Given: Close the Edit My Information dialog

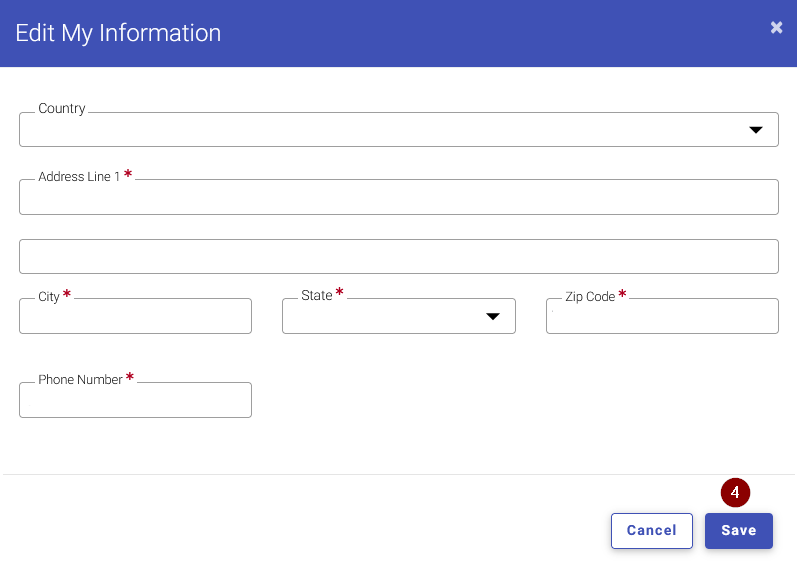Looking at the screenshot, I should (776, 27).
